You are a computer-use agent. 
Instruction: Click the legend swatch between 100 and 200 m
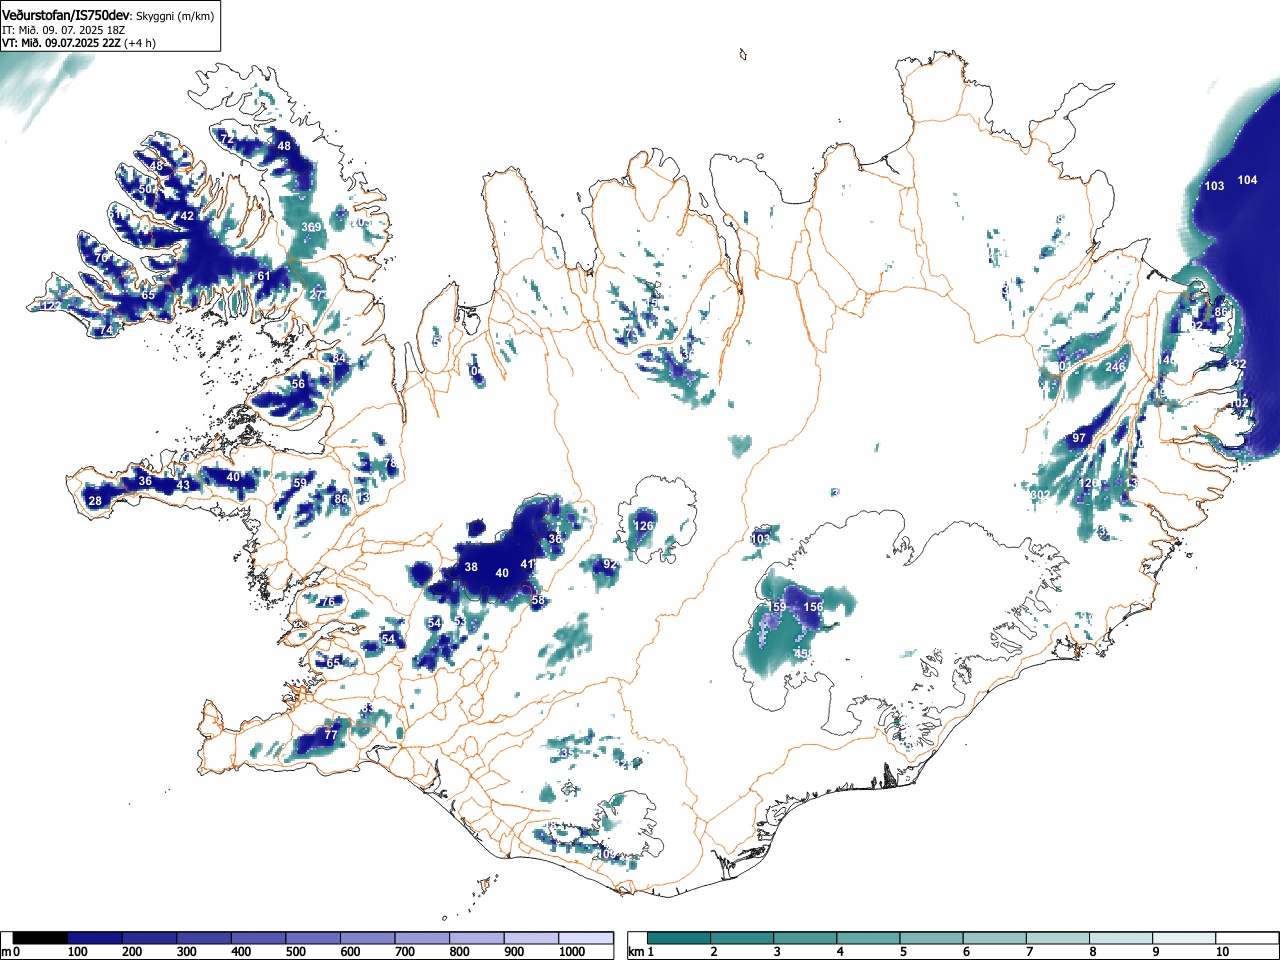click(x=95, y=938)
